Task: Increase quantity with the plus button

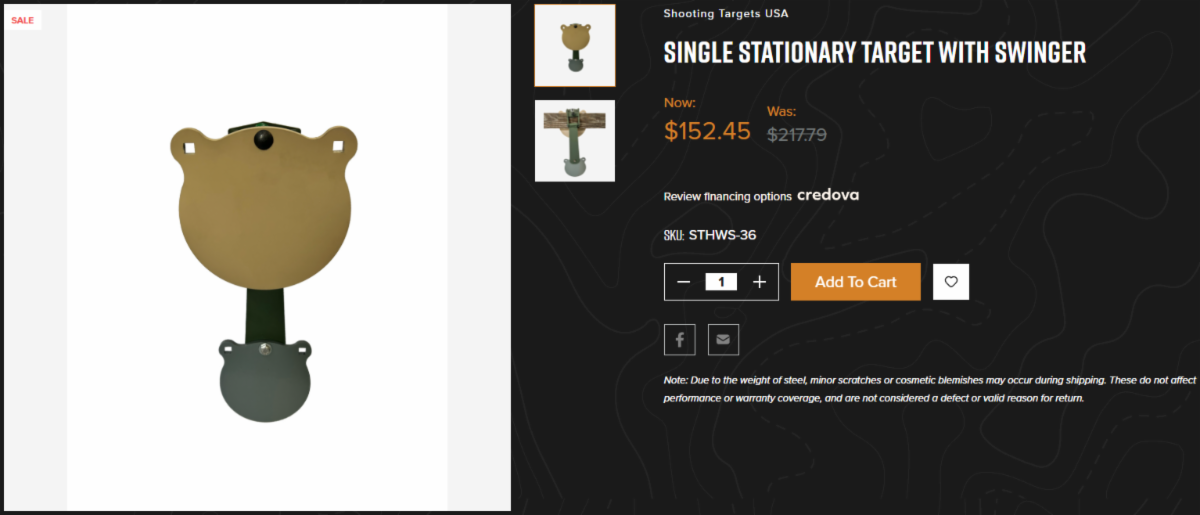Action: pyautogui.click(x=759, y=282)
